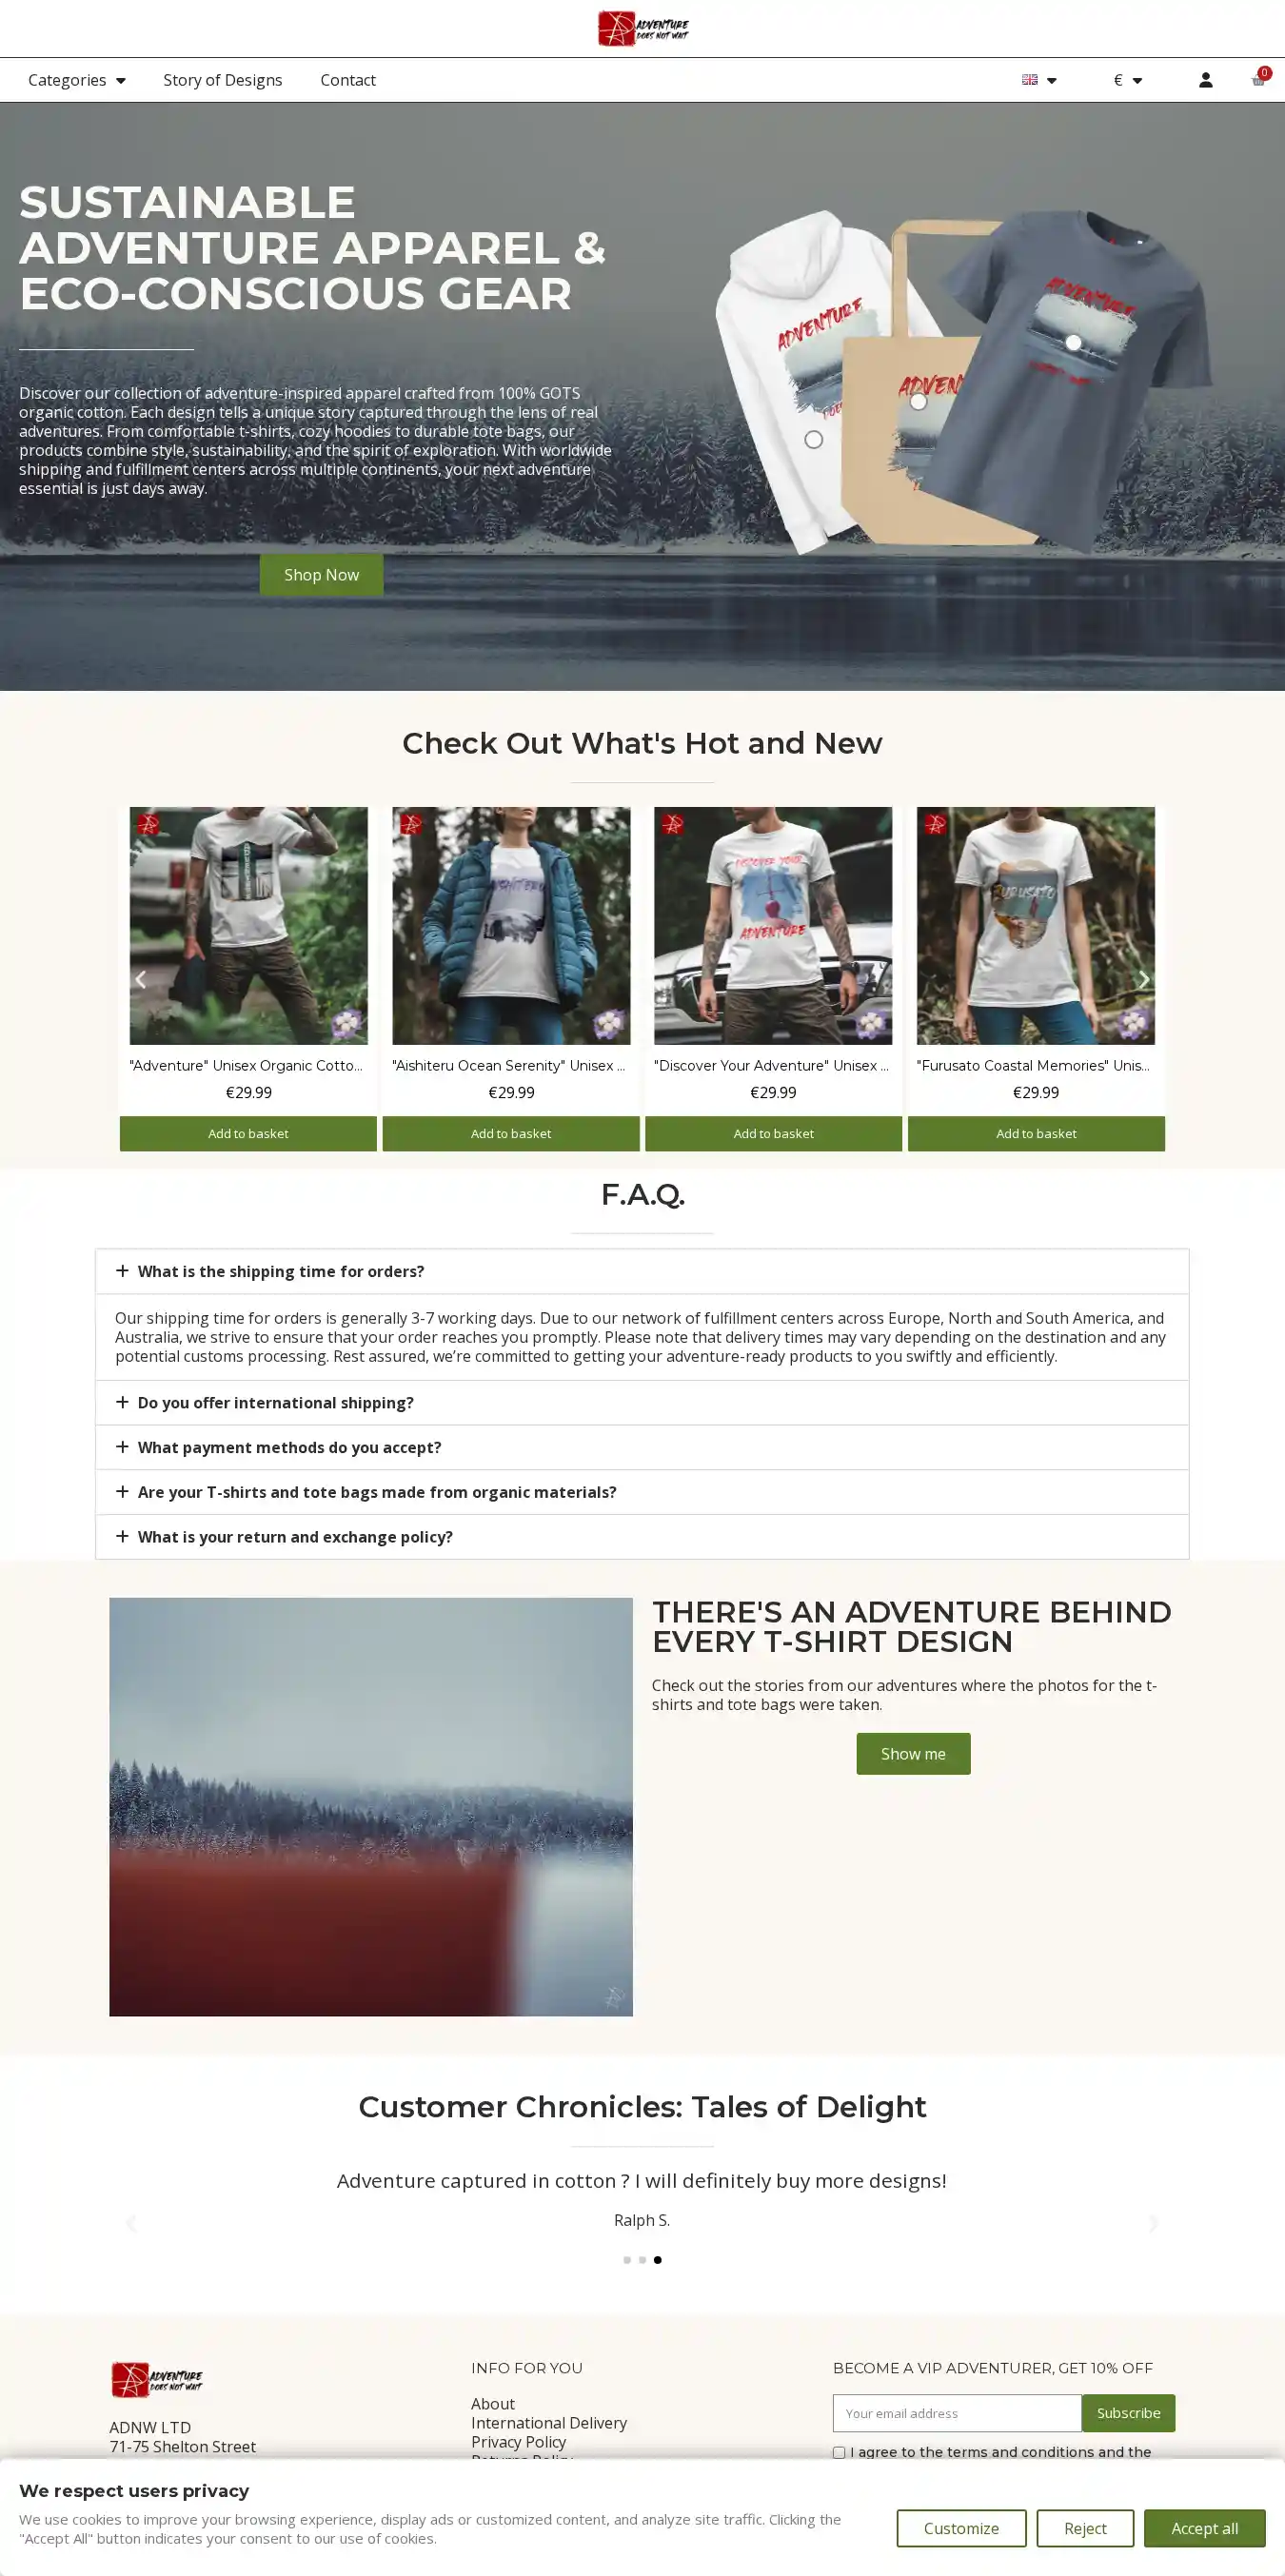Show next customer testimonial with arrow

(1153, 2223)
